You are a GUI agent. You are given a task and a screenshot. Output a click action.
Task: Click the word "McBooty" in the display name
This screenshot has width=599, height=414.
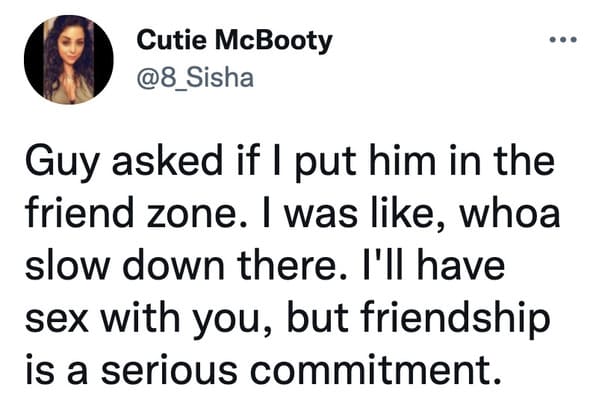click(274, 41)
